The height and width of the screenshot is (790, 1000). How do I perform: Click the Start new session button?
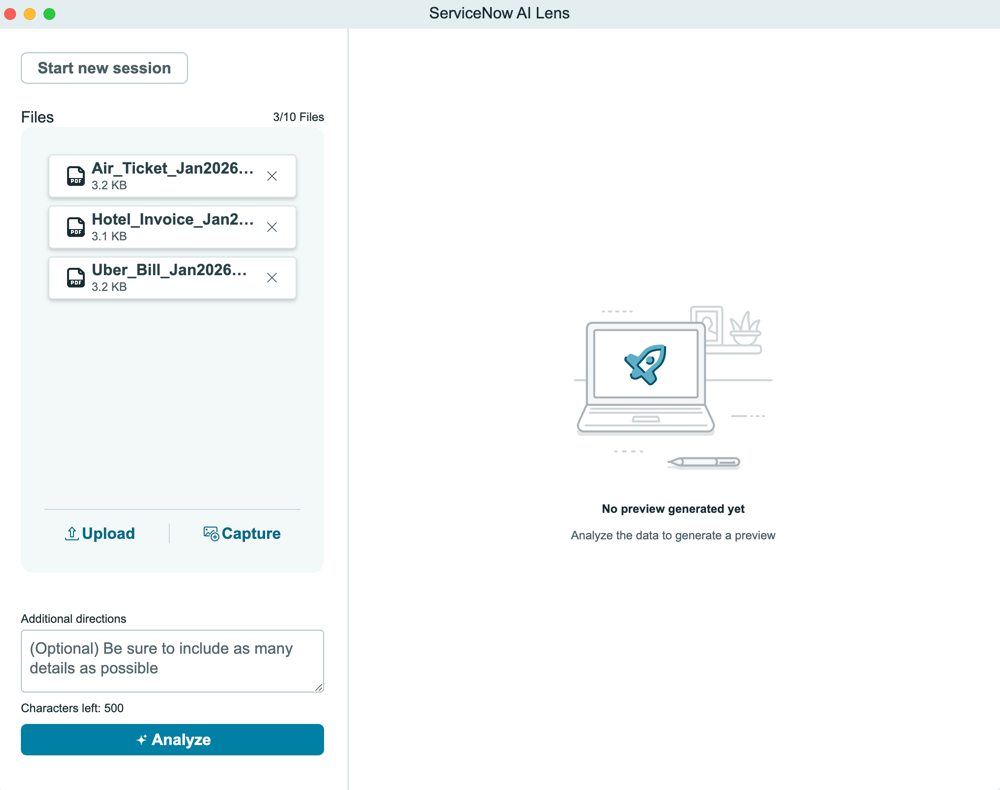coord(104,68)
